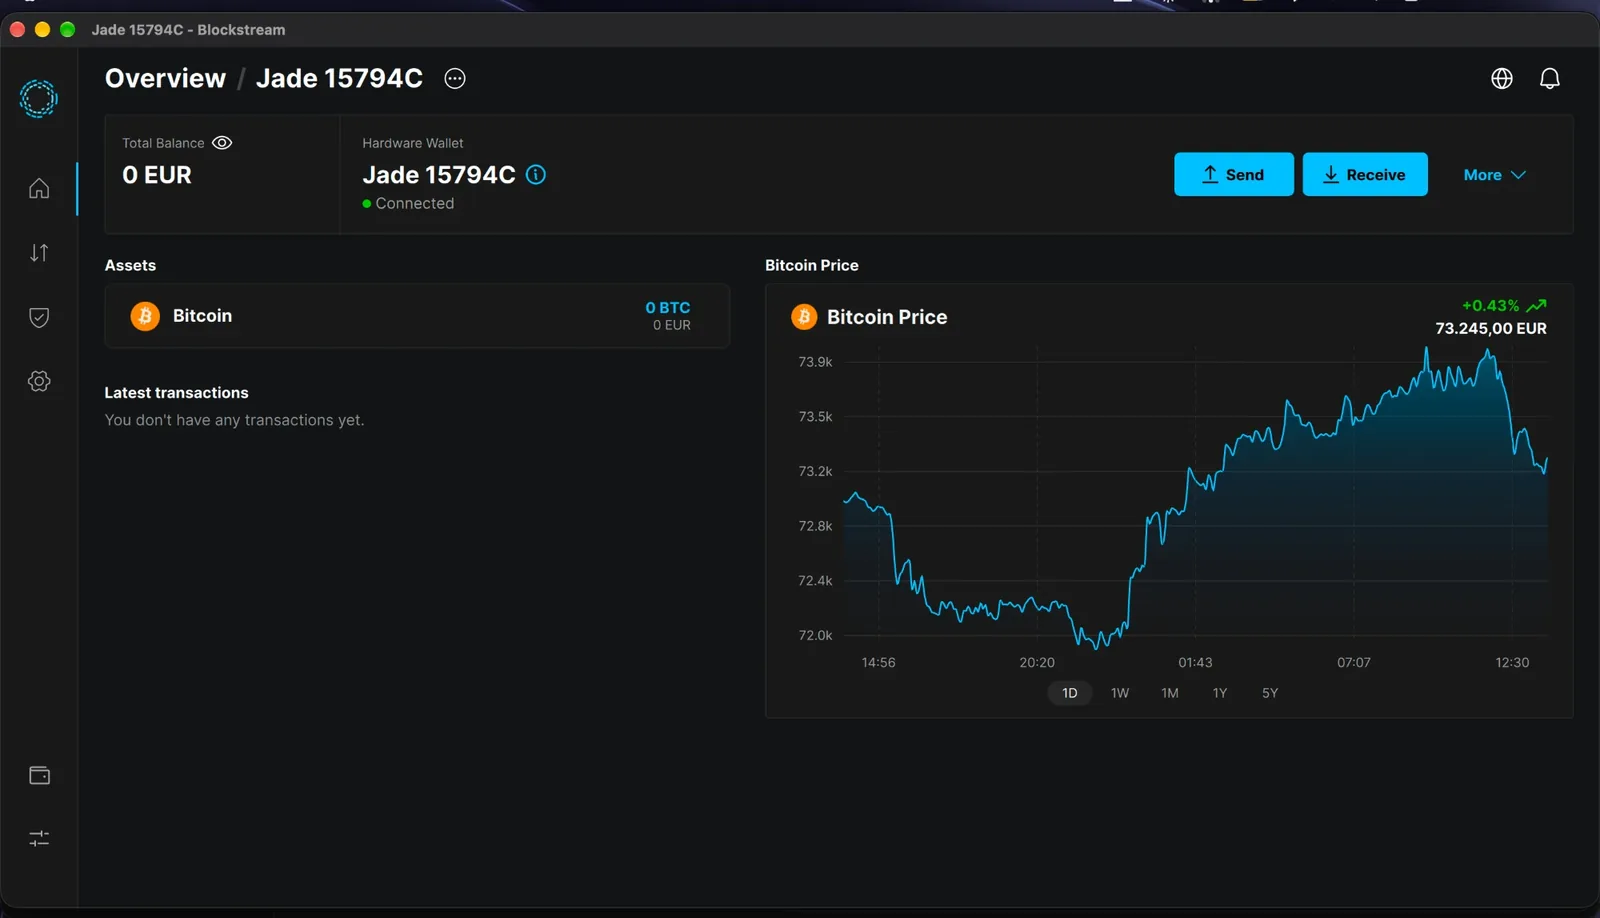The height and width of the screenshot is (918, 1600).
Task: Select the 1M chart range
Action: pyautogui.click(x=1170, y=693)
